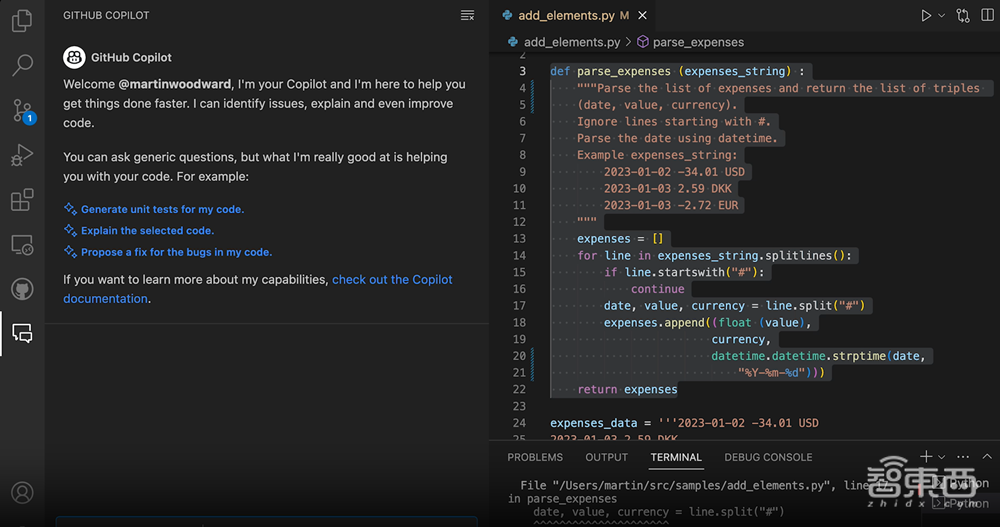This screenshot has width=1000, height=527.
Task: Open the Remote Explorer view
Action: [x=22, y=245]
